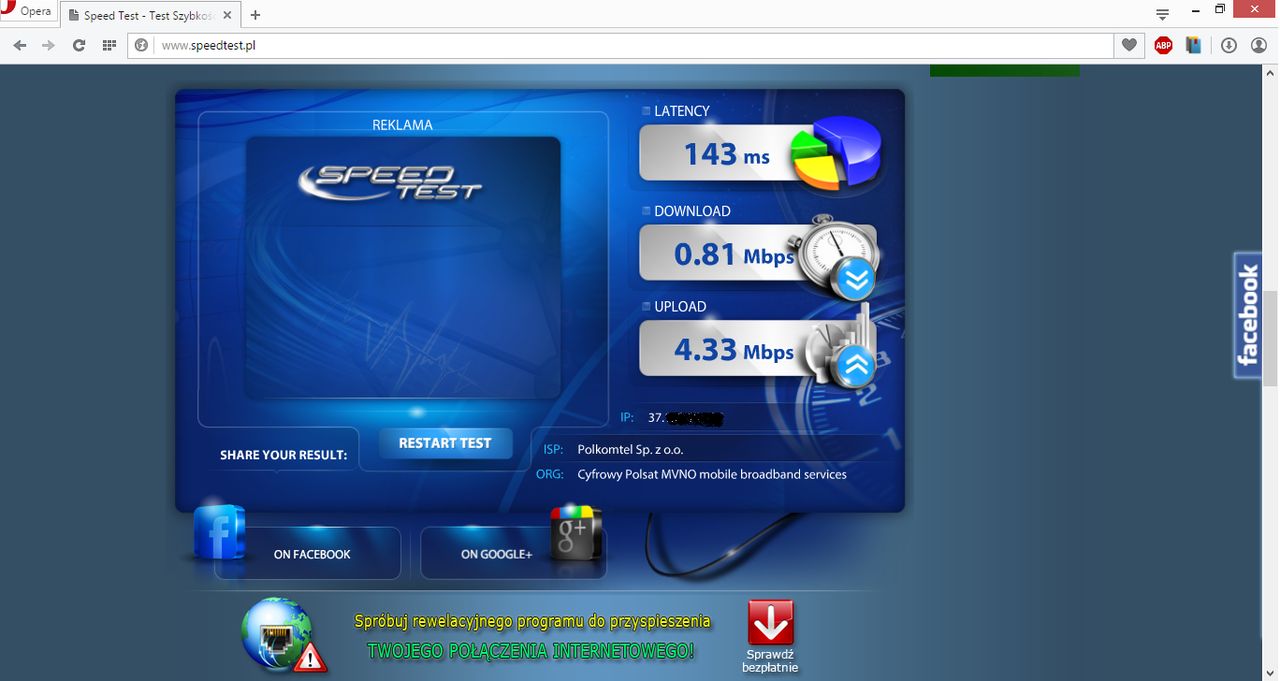Go forward to next page
The height and width of the screenshot is (681, 1280).
point(48,45)
